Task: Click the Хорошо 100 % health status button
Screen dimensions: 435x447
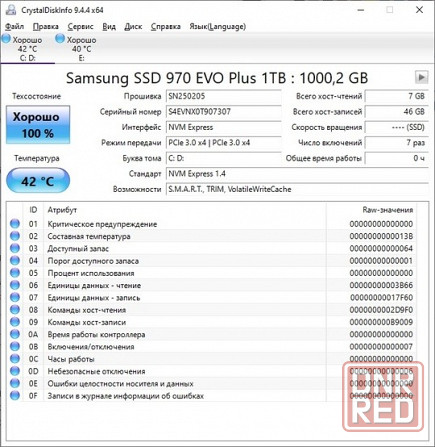Action: pyautogui.click(x=38, y=125)
